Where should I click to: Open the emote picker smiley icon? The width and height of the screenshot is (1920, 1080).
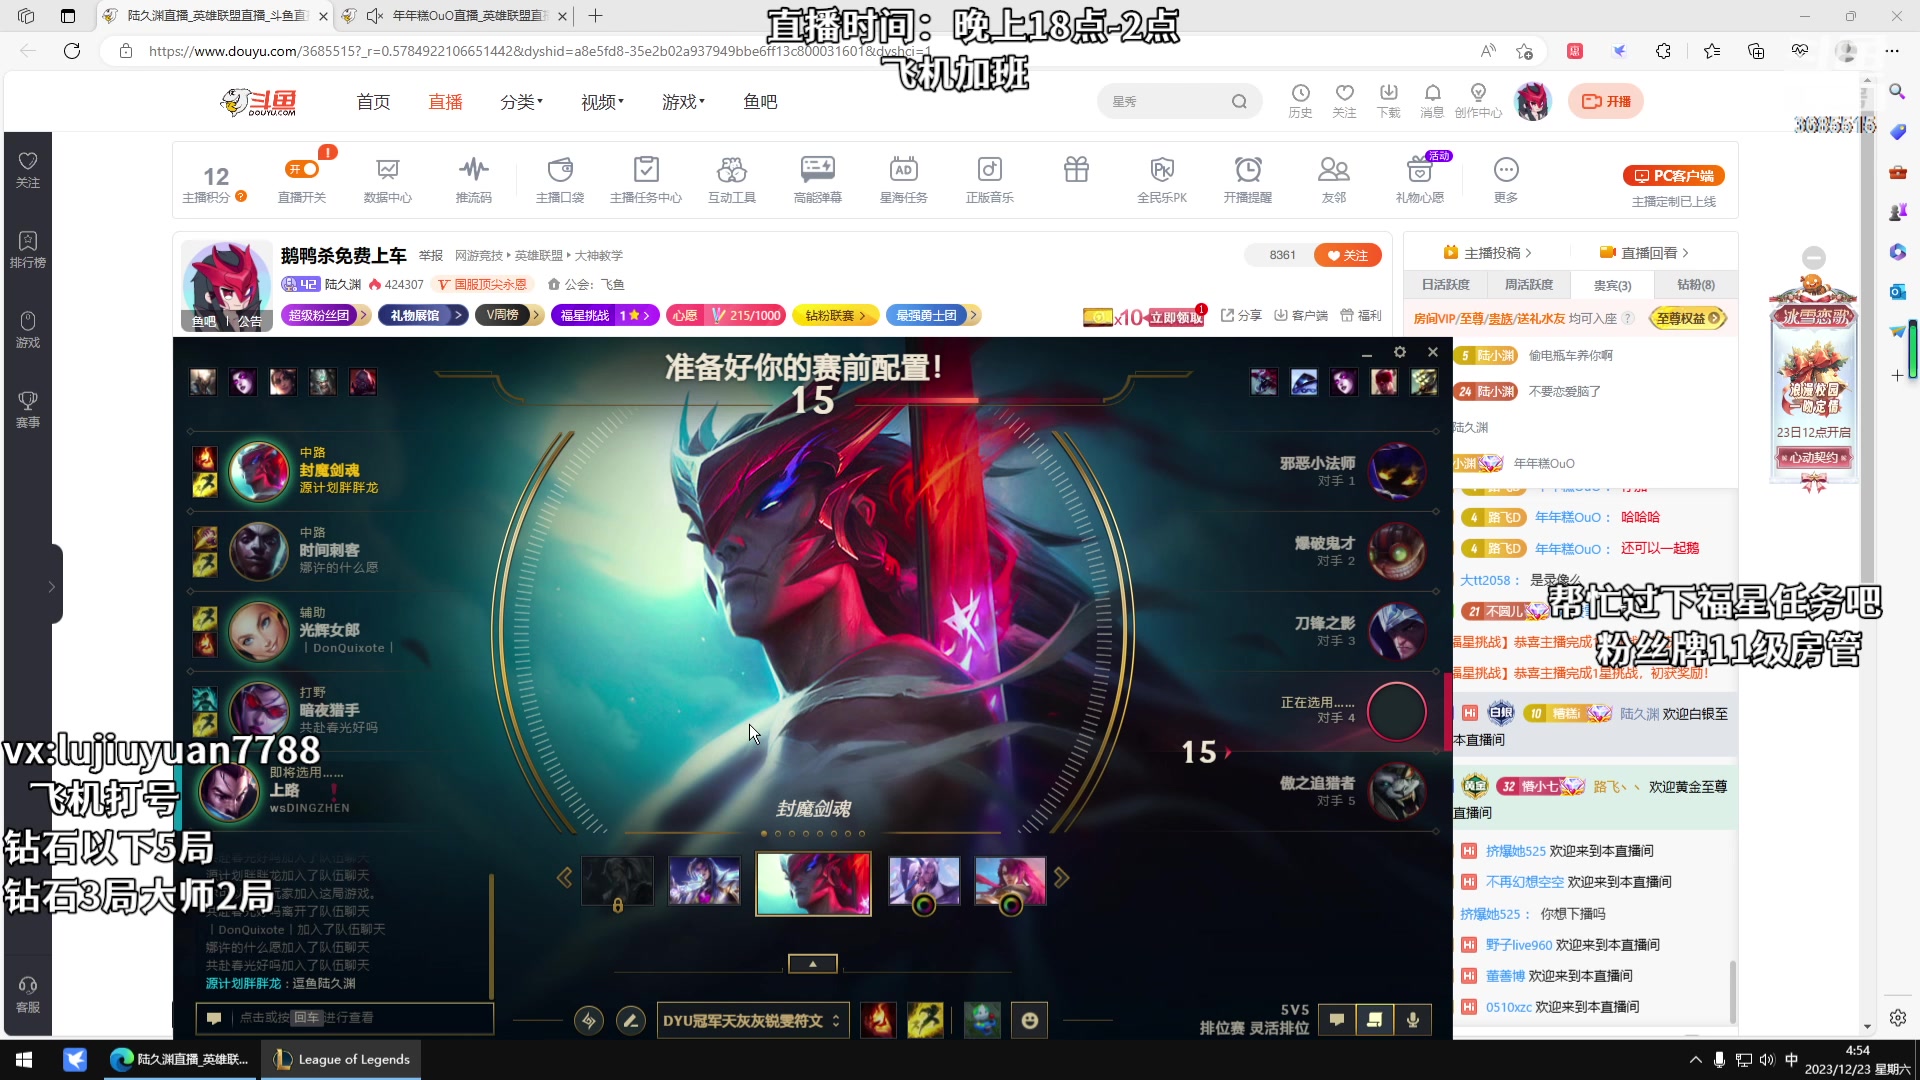(x=1029, y=1020)
